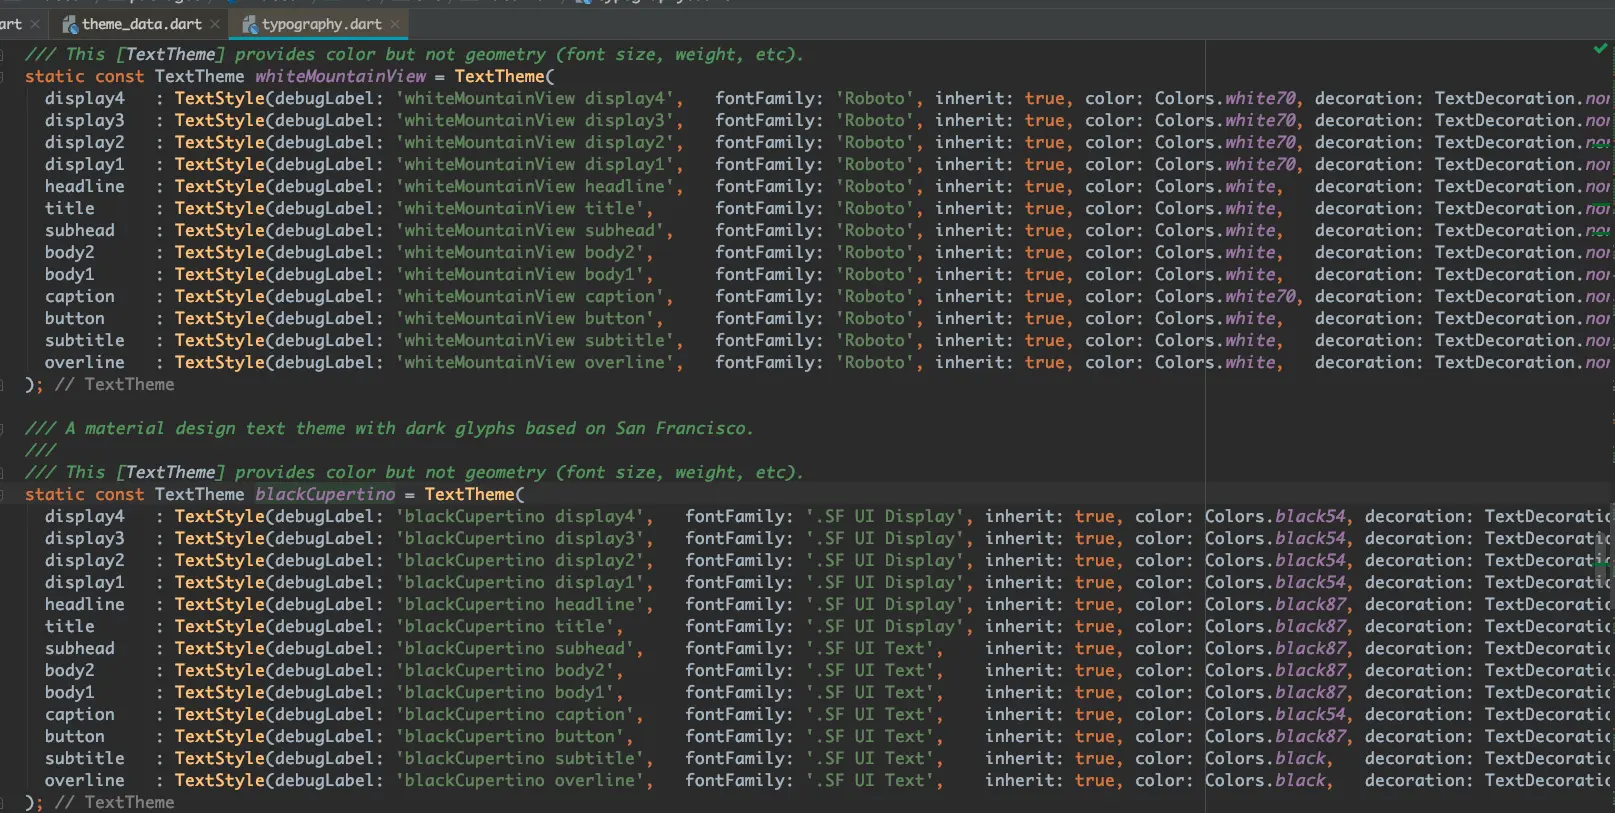1615x813 pixels.
Task: Click 'Roboto' on the whiteMountainView display4 line
Action: (x=875, y=99)
